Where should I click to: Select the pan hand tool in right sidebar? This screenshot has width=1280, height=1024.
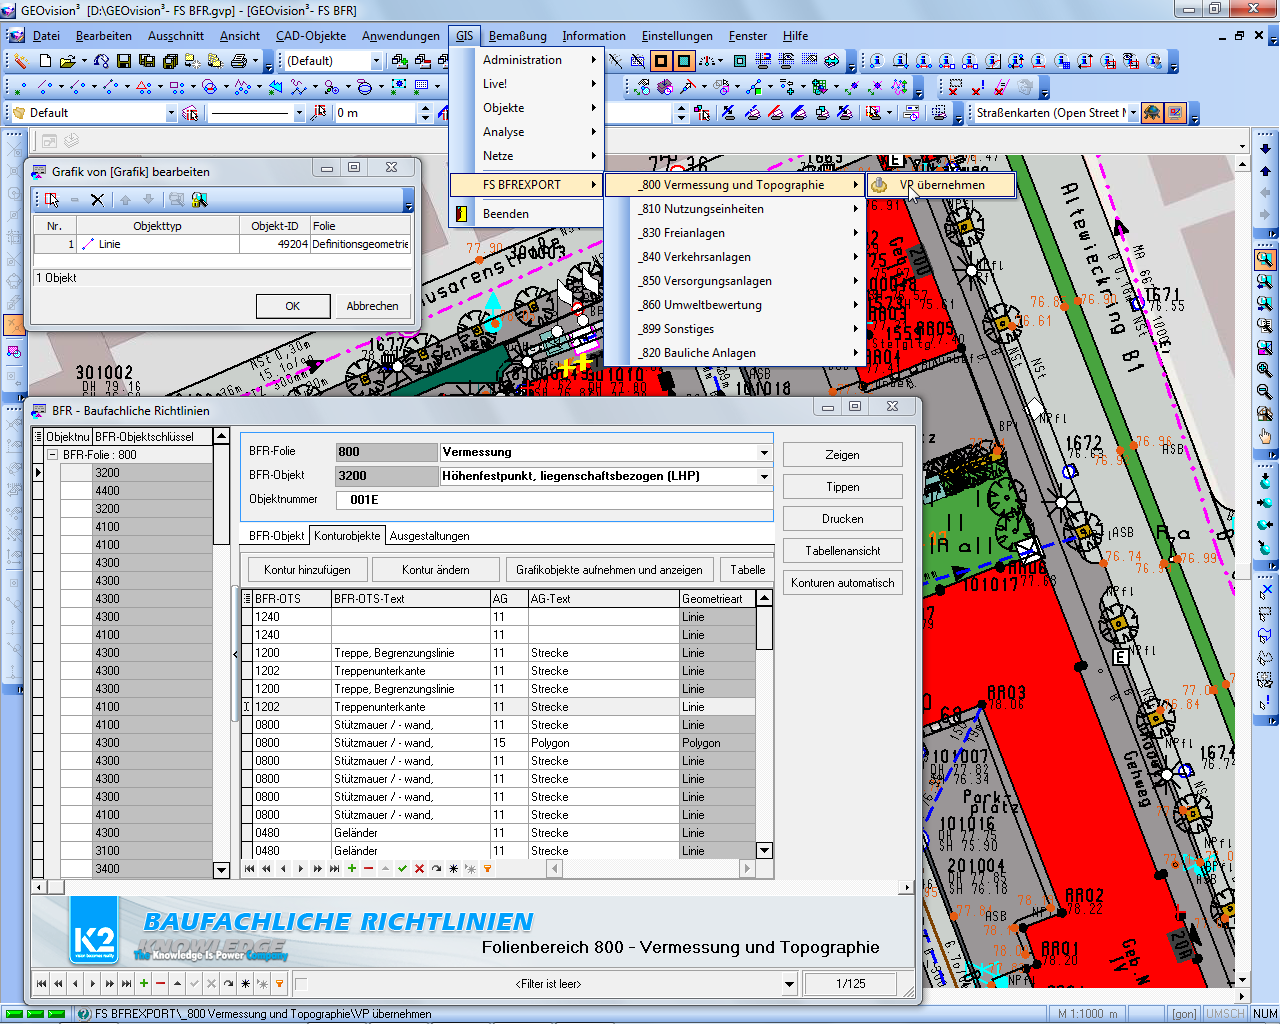[x=1265, y=436]
